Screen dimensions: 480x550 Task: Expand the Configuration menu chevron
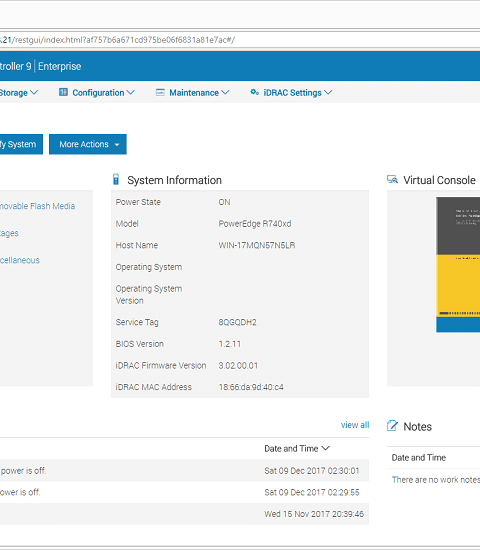[131, 92]
